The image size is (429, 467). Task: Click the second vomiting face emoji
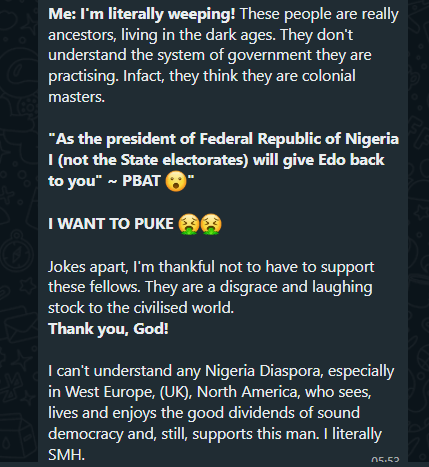(x=211, y=224)
